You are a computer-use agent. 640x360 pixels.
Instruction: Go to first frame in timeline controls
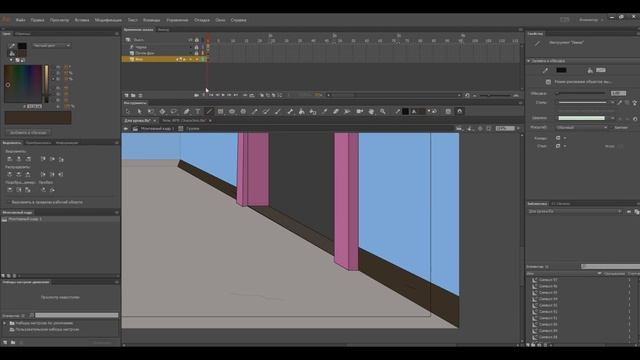pyautogui.click(x=211, y=95)
